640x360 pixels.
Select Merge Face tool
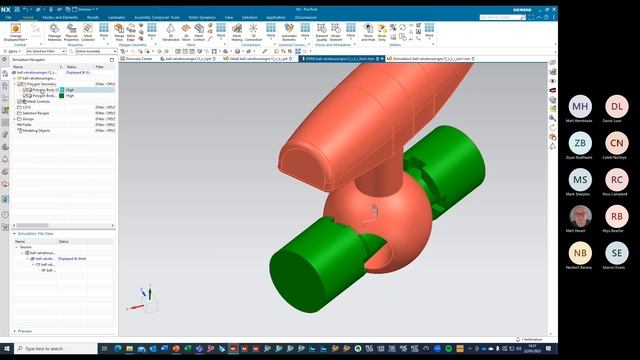pos(119,32)
